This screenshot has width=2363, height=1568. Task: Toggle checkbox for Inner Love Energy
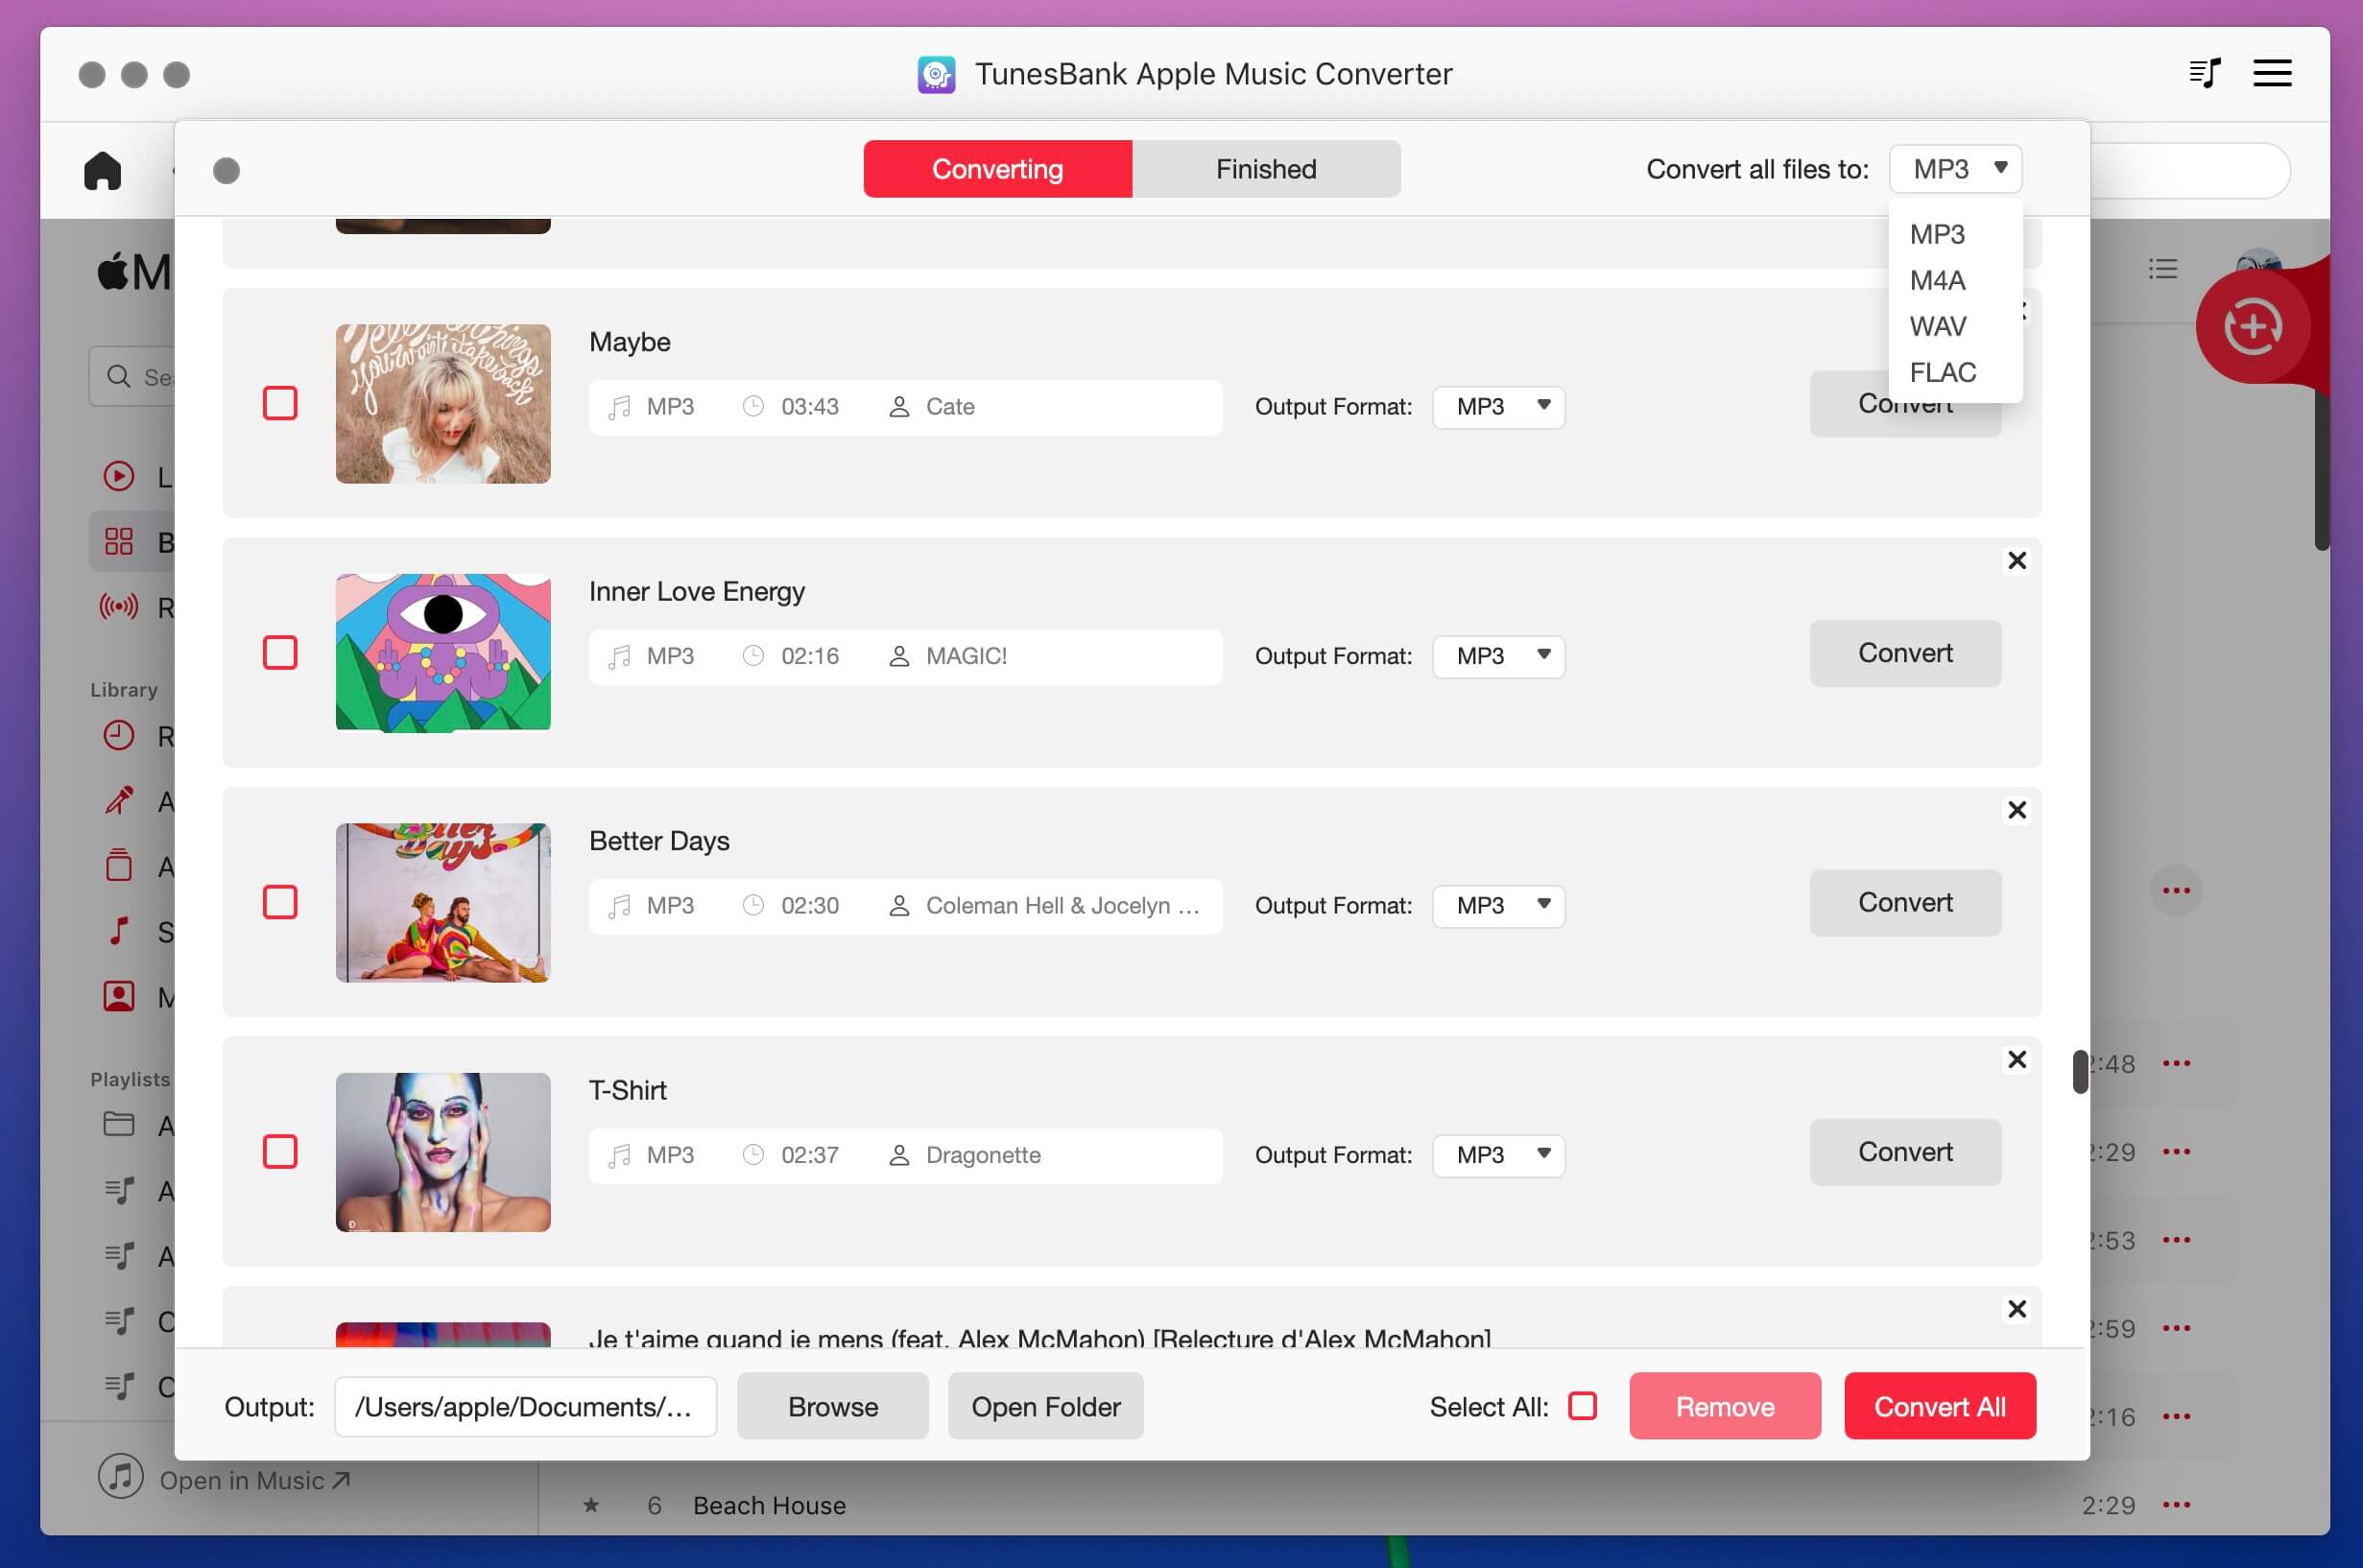(278, 651)
